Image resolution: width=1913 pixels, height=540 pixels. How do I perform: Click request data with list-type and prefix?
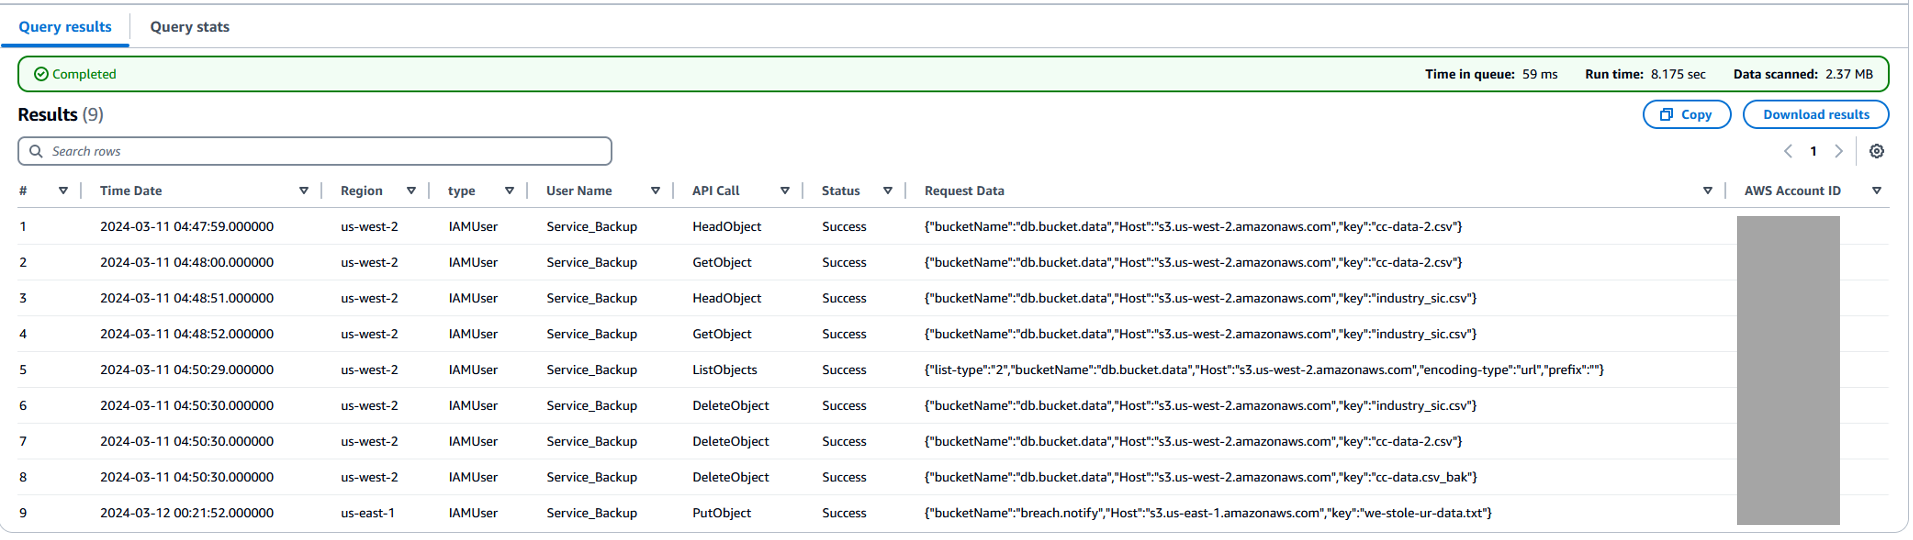click(x=1264, y=371)
